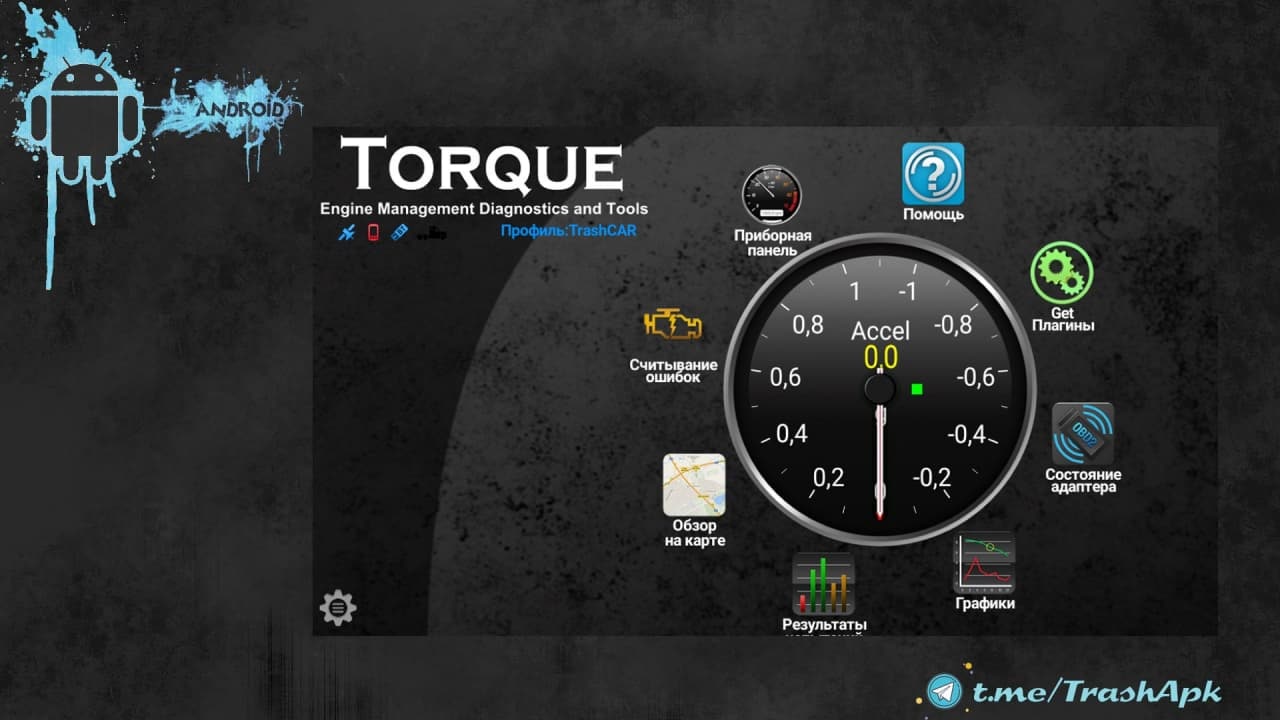Open Обзор на карте map icon
1280x720 pixels.
coord(694,485)
